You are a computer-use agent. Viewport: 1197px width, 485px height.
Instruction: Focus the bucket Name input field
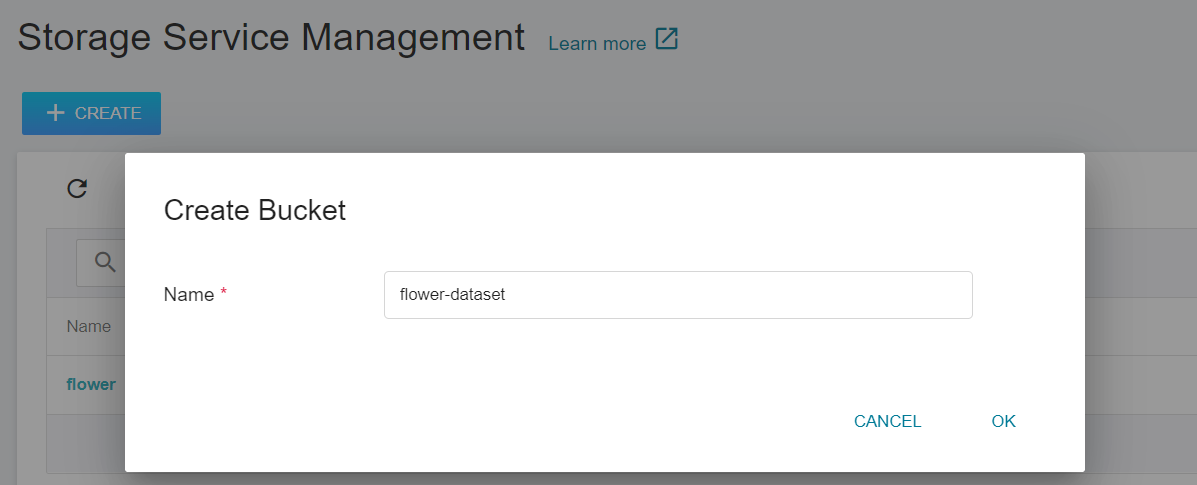tap(678, 295)
